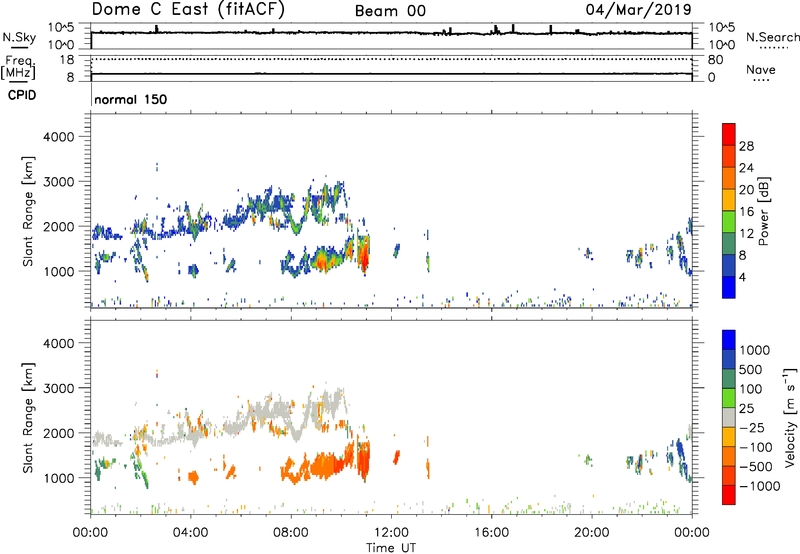Click "Slant Range [km]" label of velocity panel
The height and width of the screenshot is (554, 800).
(28, 418)
